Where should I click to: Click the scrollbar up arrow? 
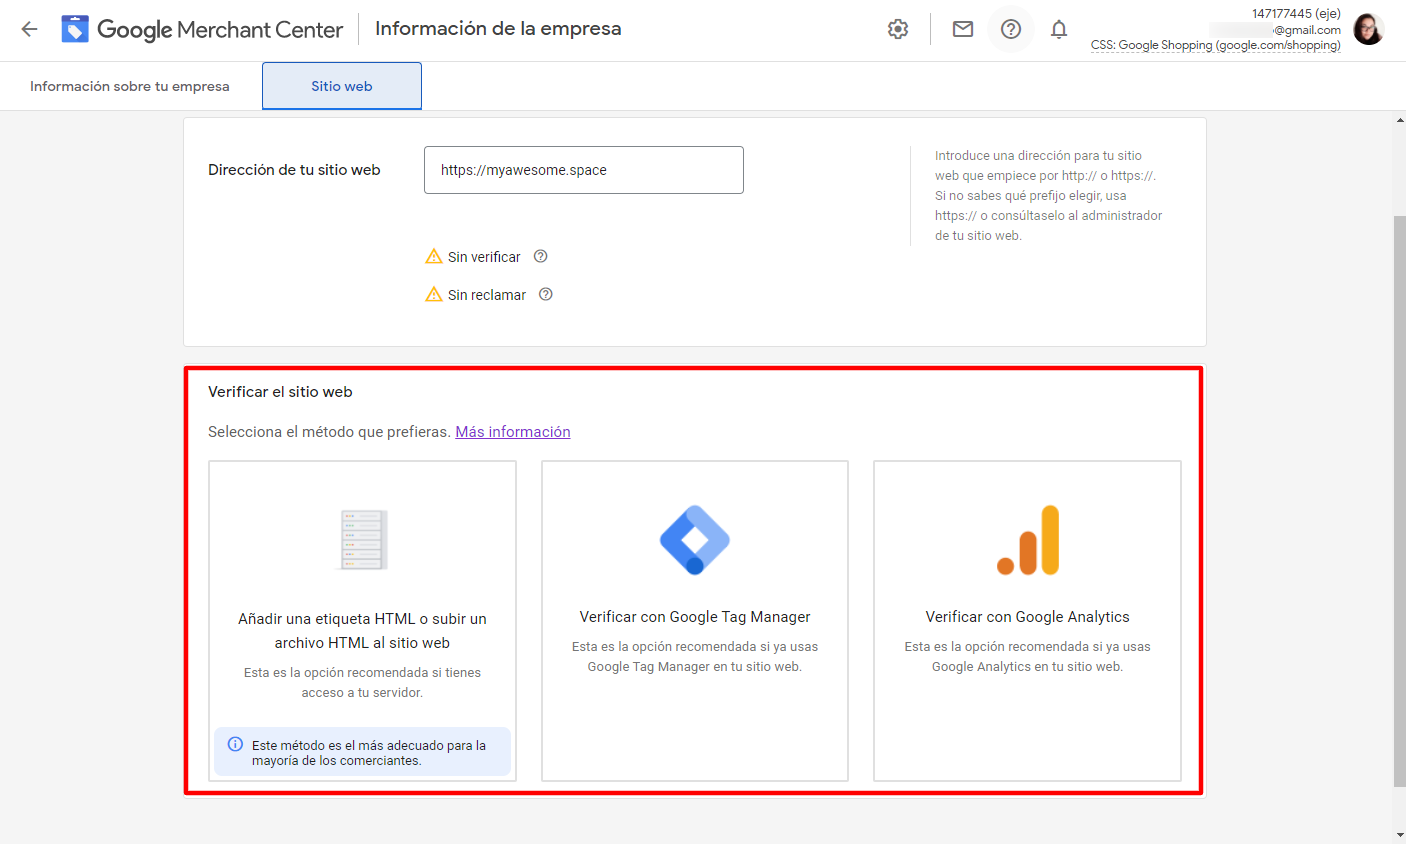1399,120
